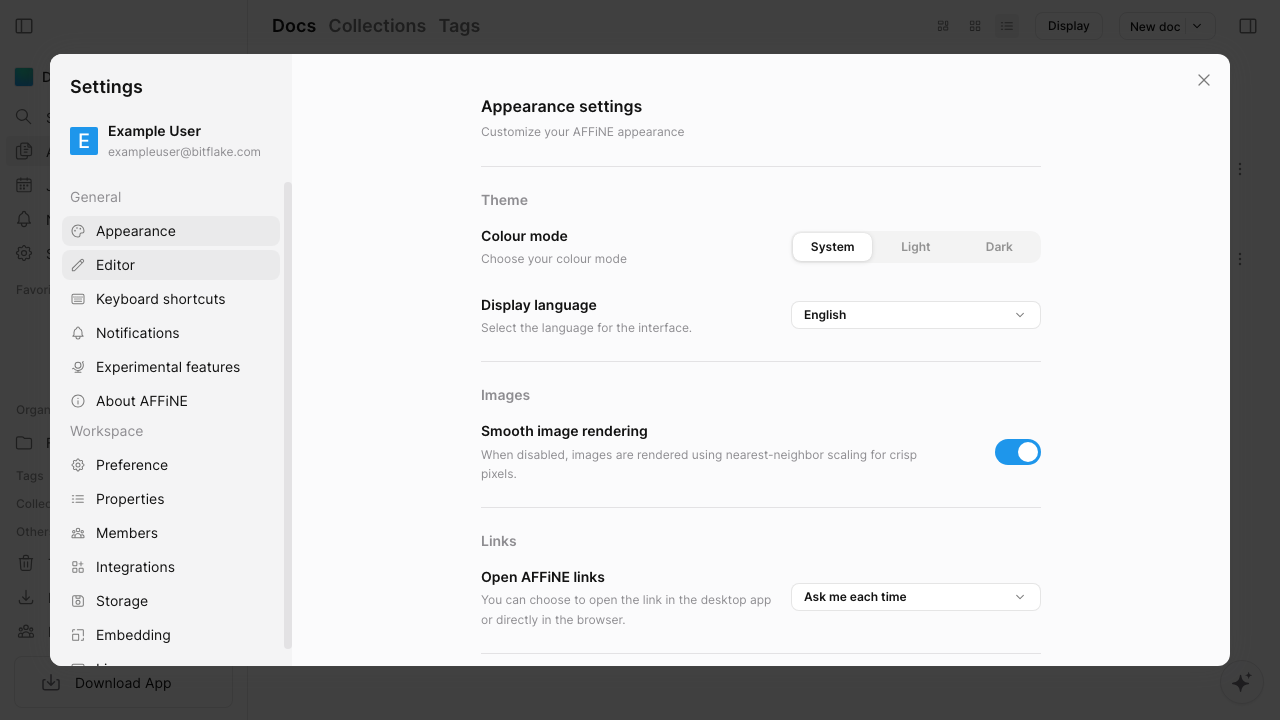Screen dimensions: 1280x720
Task: Open the About AFFiNE section
Action: [x=171, y=401]
